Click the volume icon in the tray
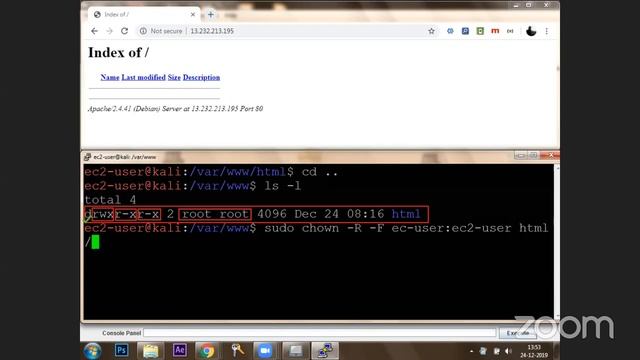 [x=508, y=351]
